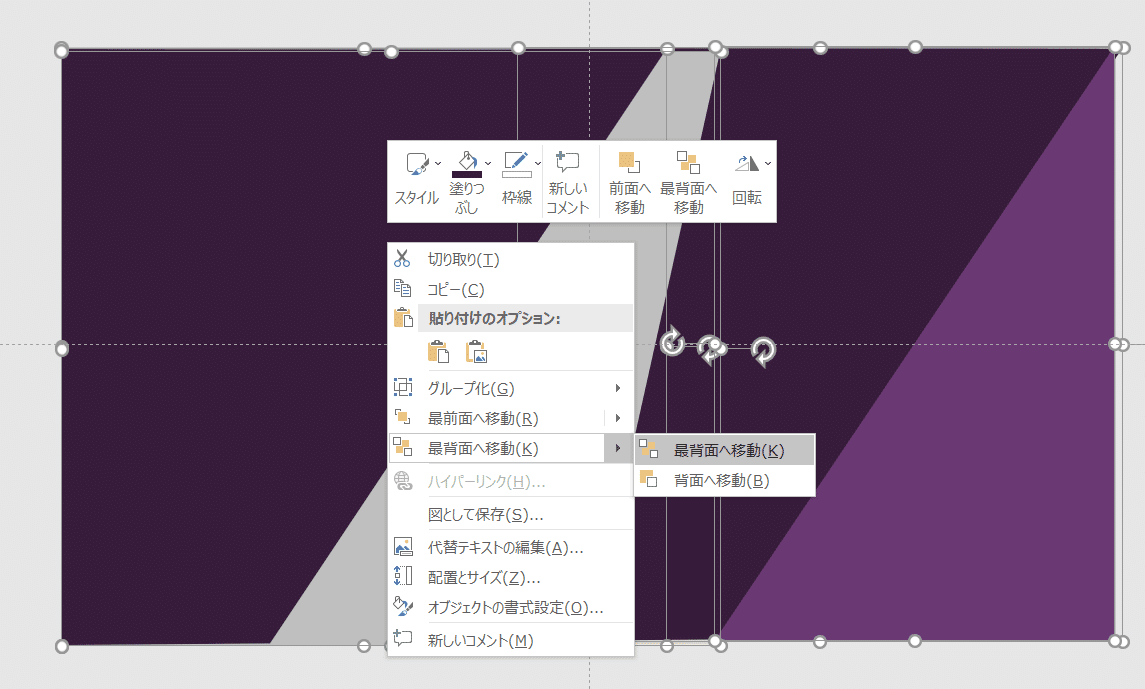
Task: Expand the 最前面へ移動 submenu arrow
Action: coord(618,418)
